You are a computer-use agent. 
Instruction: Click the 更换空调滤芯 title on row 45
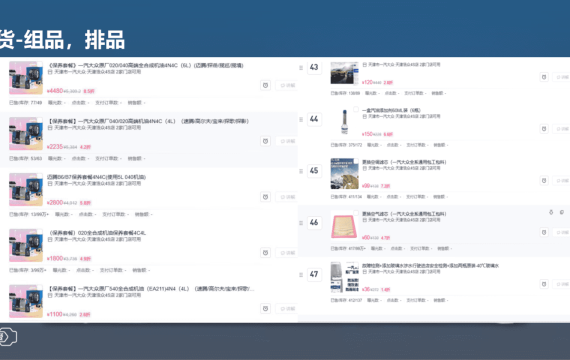(404, 162)
